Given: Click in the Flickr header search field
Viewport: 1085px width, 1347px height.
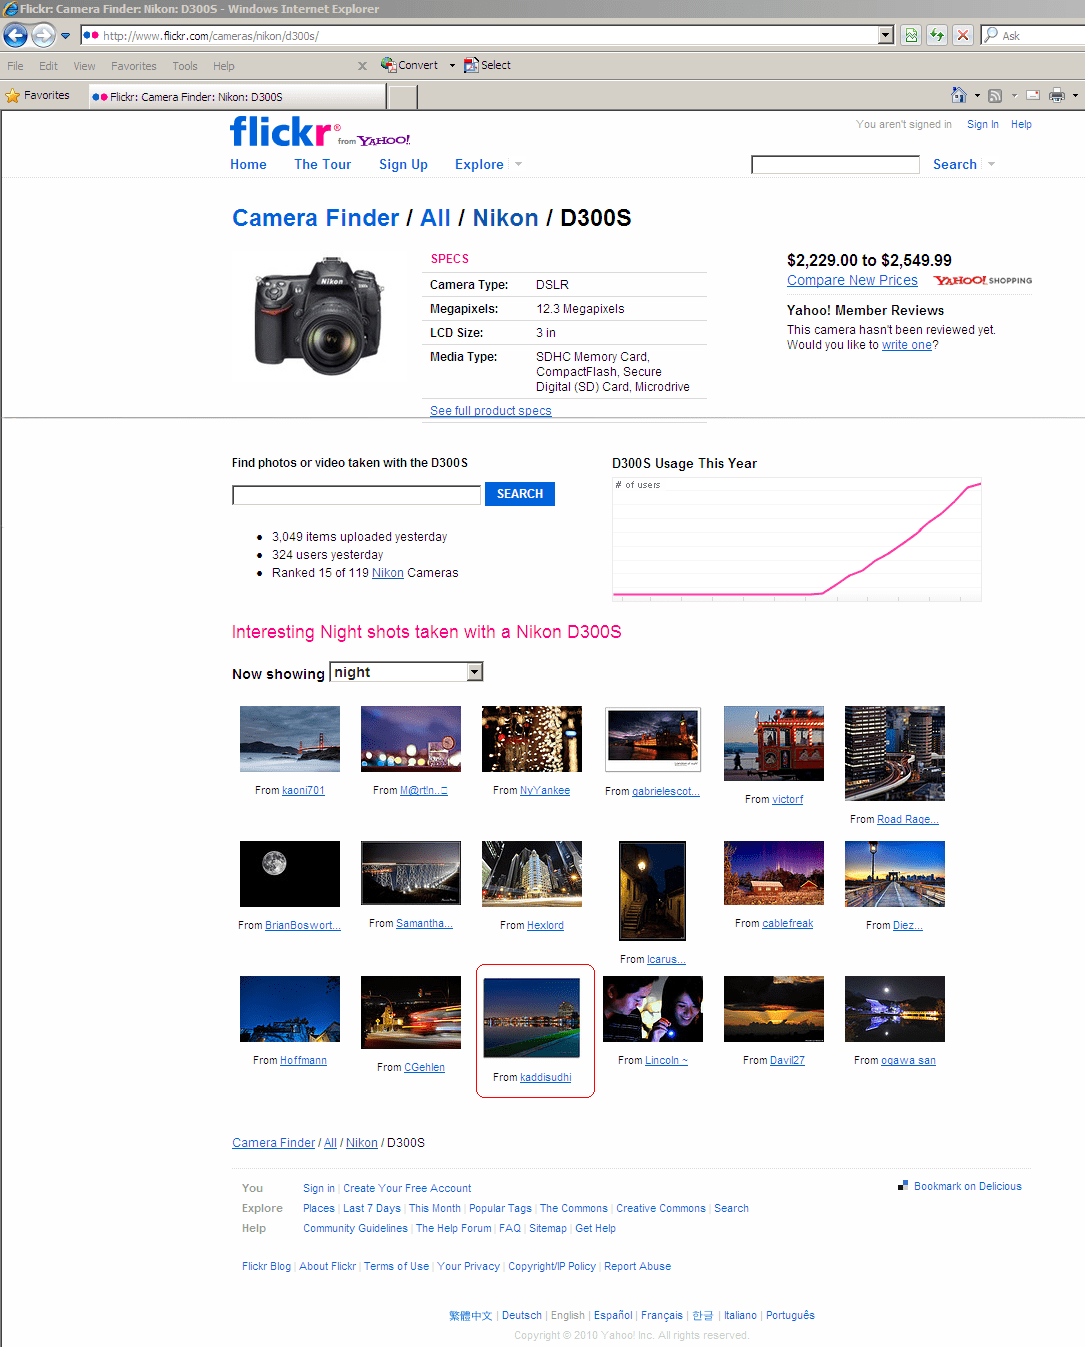Looking at the screenshot, I should tap(835, 165).
